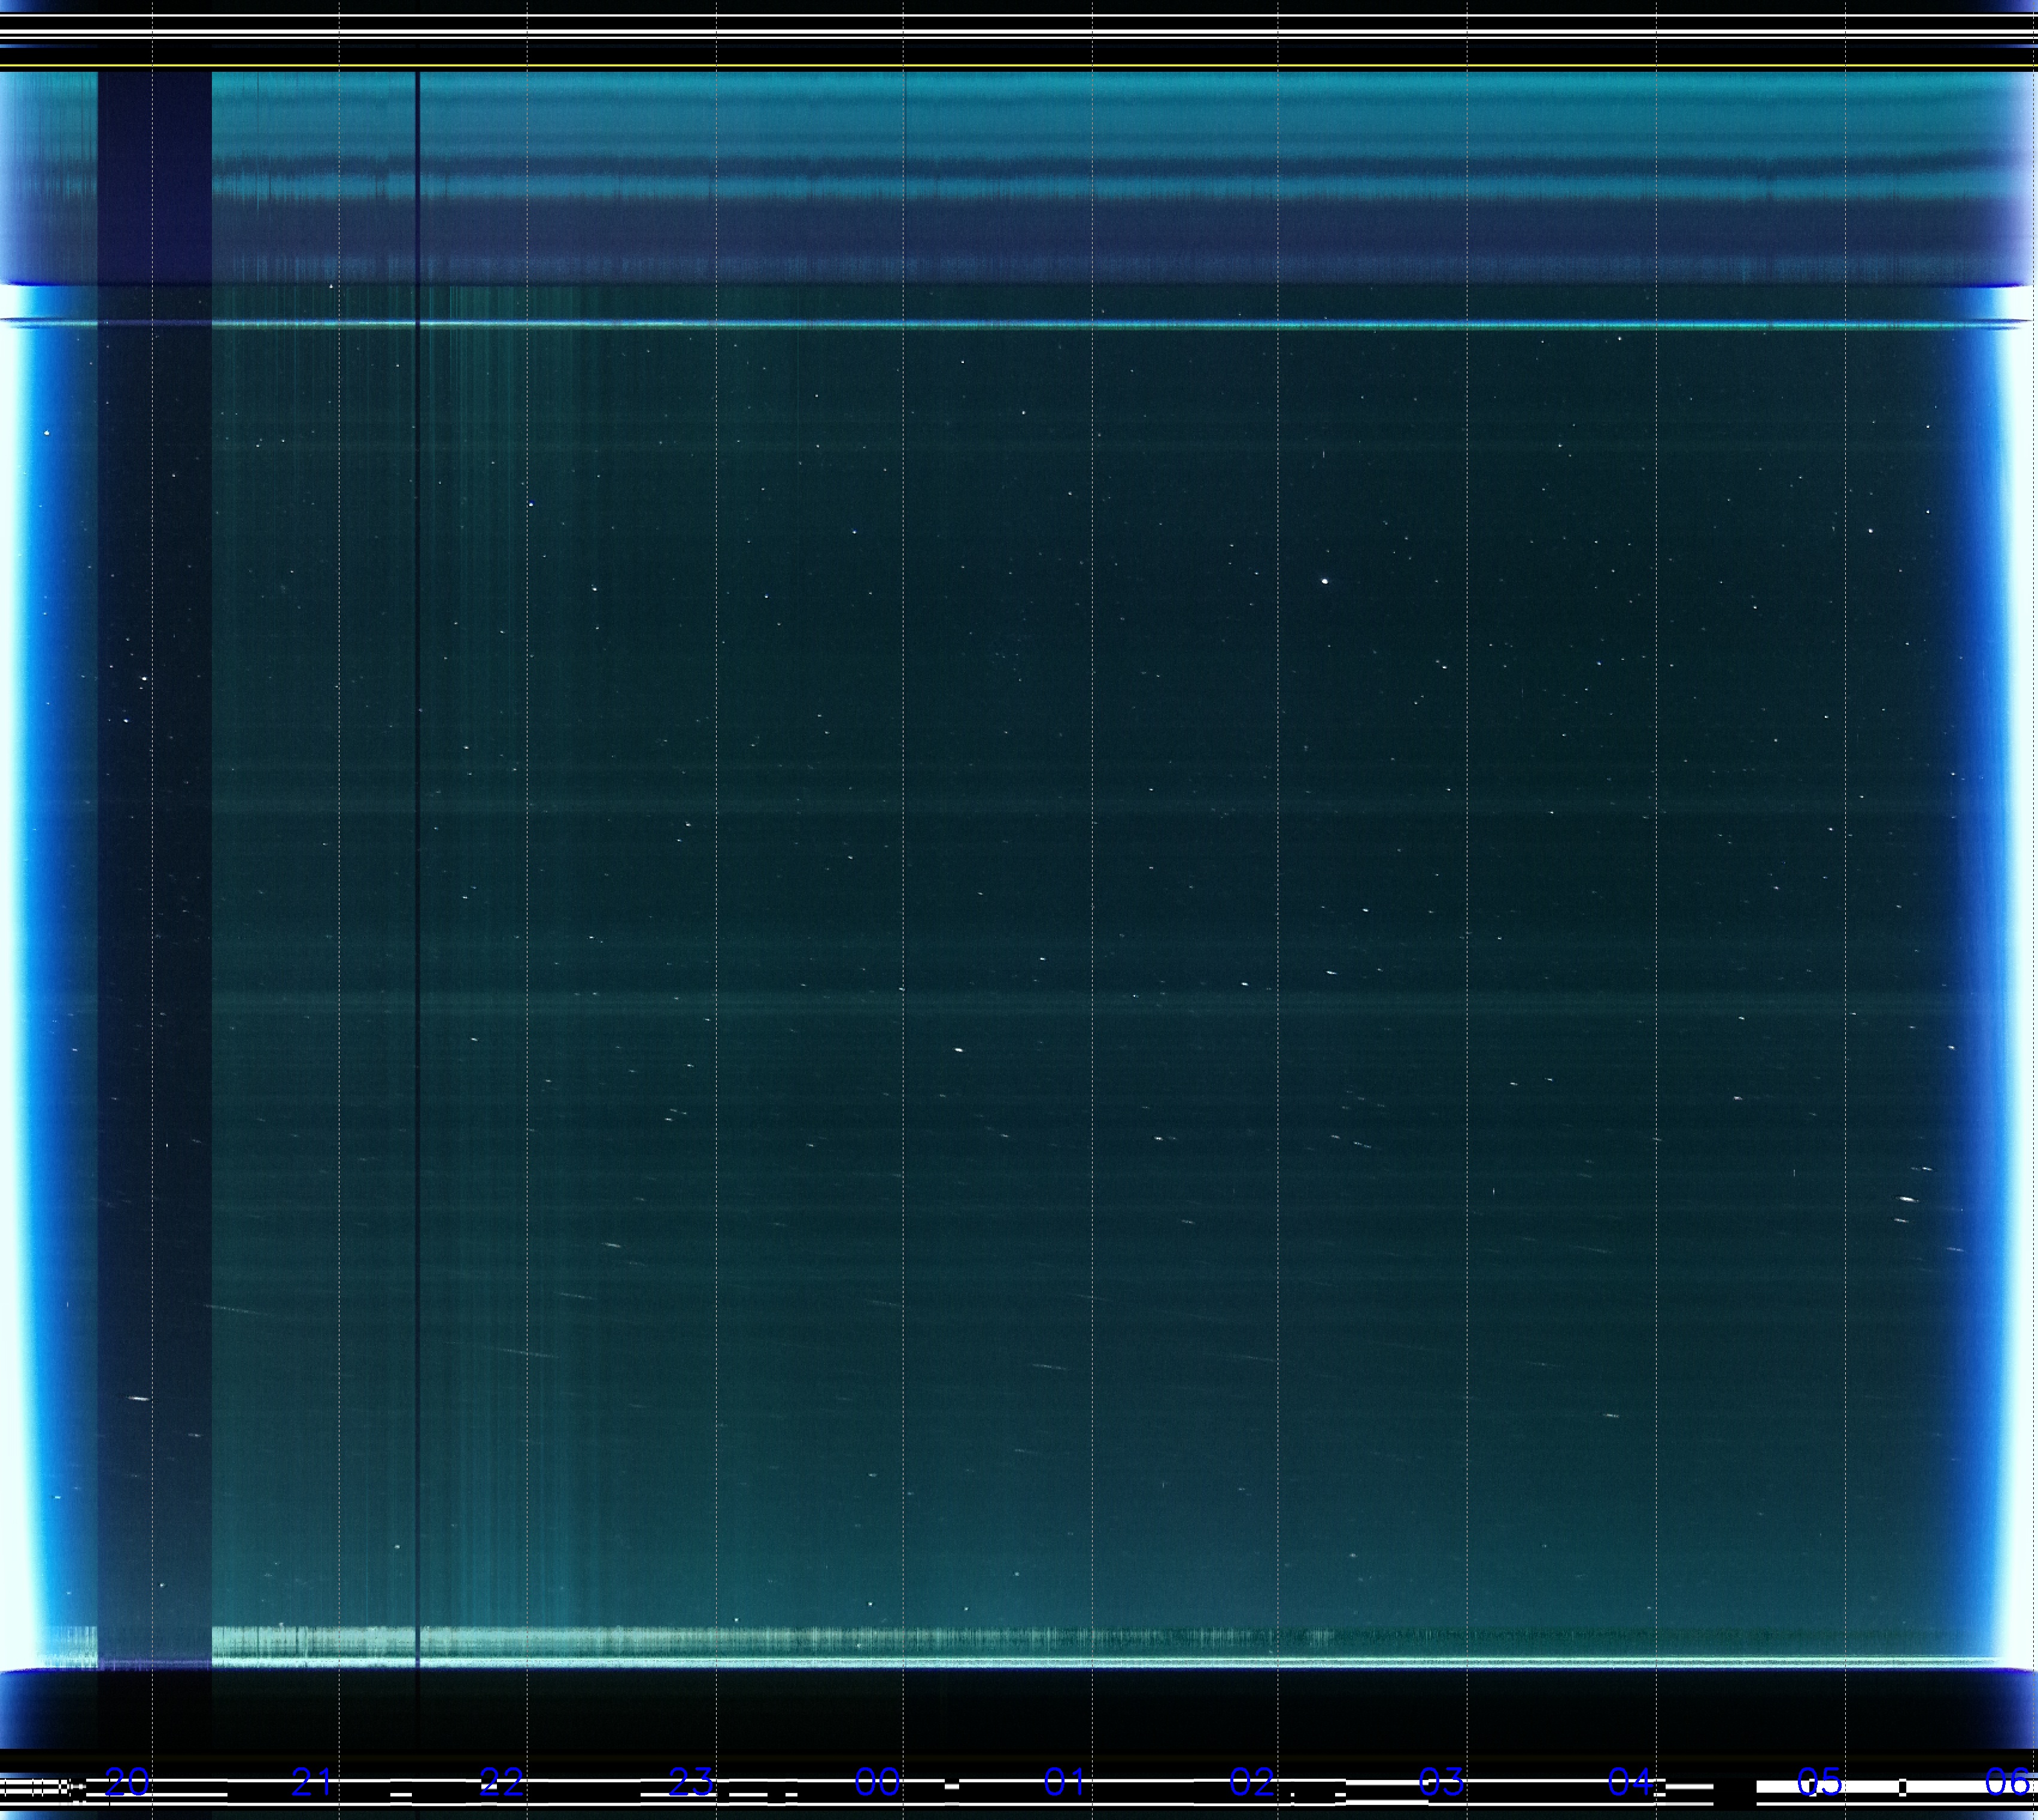Select the 02 hour marker
This screenshot has width=2038, height=1820.
pos(1252,1781)
